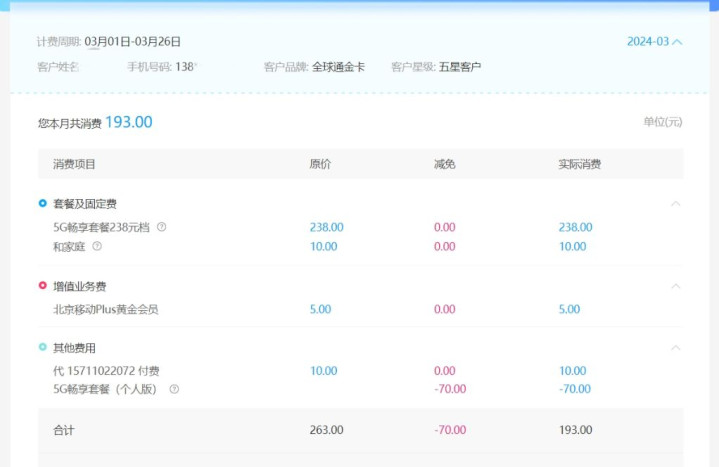Click the teal bullet before 其他费用
Screen dimensions: 719x467
[43, 347]
